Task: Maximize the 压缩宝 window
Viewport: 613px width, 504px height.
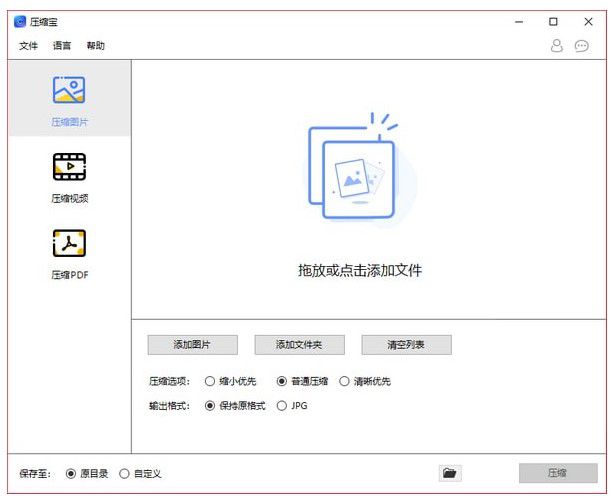Action: 553,22
